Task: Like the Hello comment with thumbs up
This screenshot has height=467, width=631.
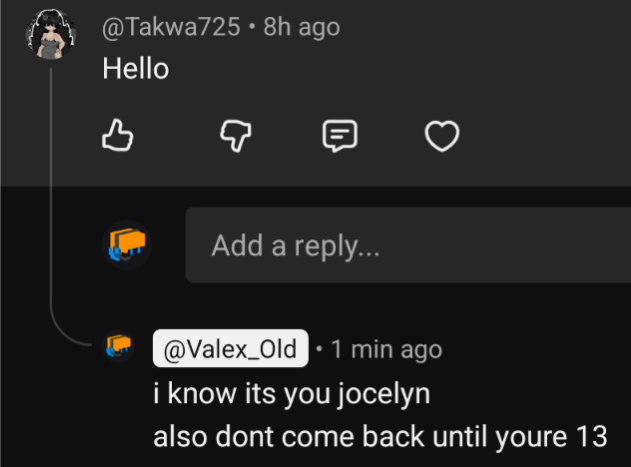Action: coord(118,135)
